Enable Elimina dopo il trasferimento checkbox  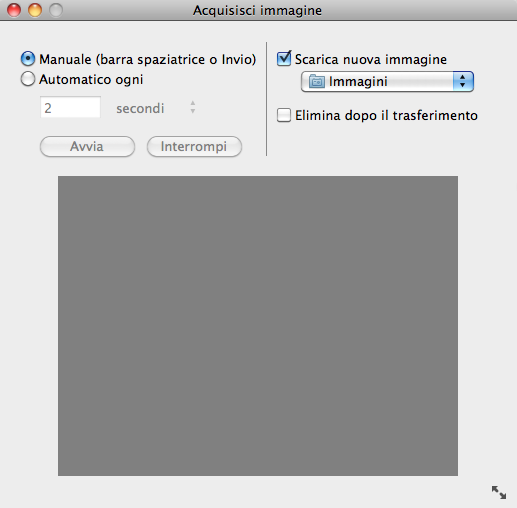tap(284, 115)
